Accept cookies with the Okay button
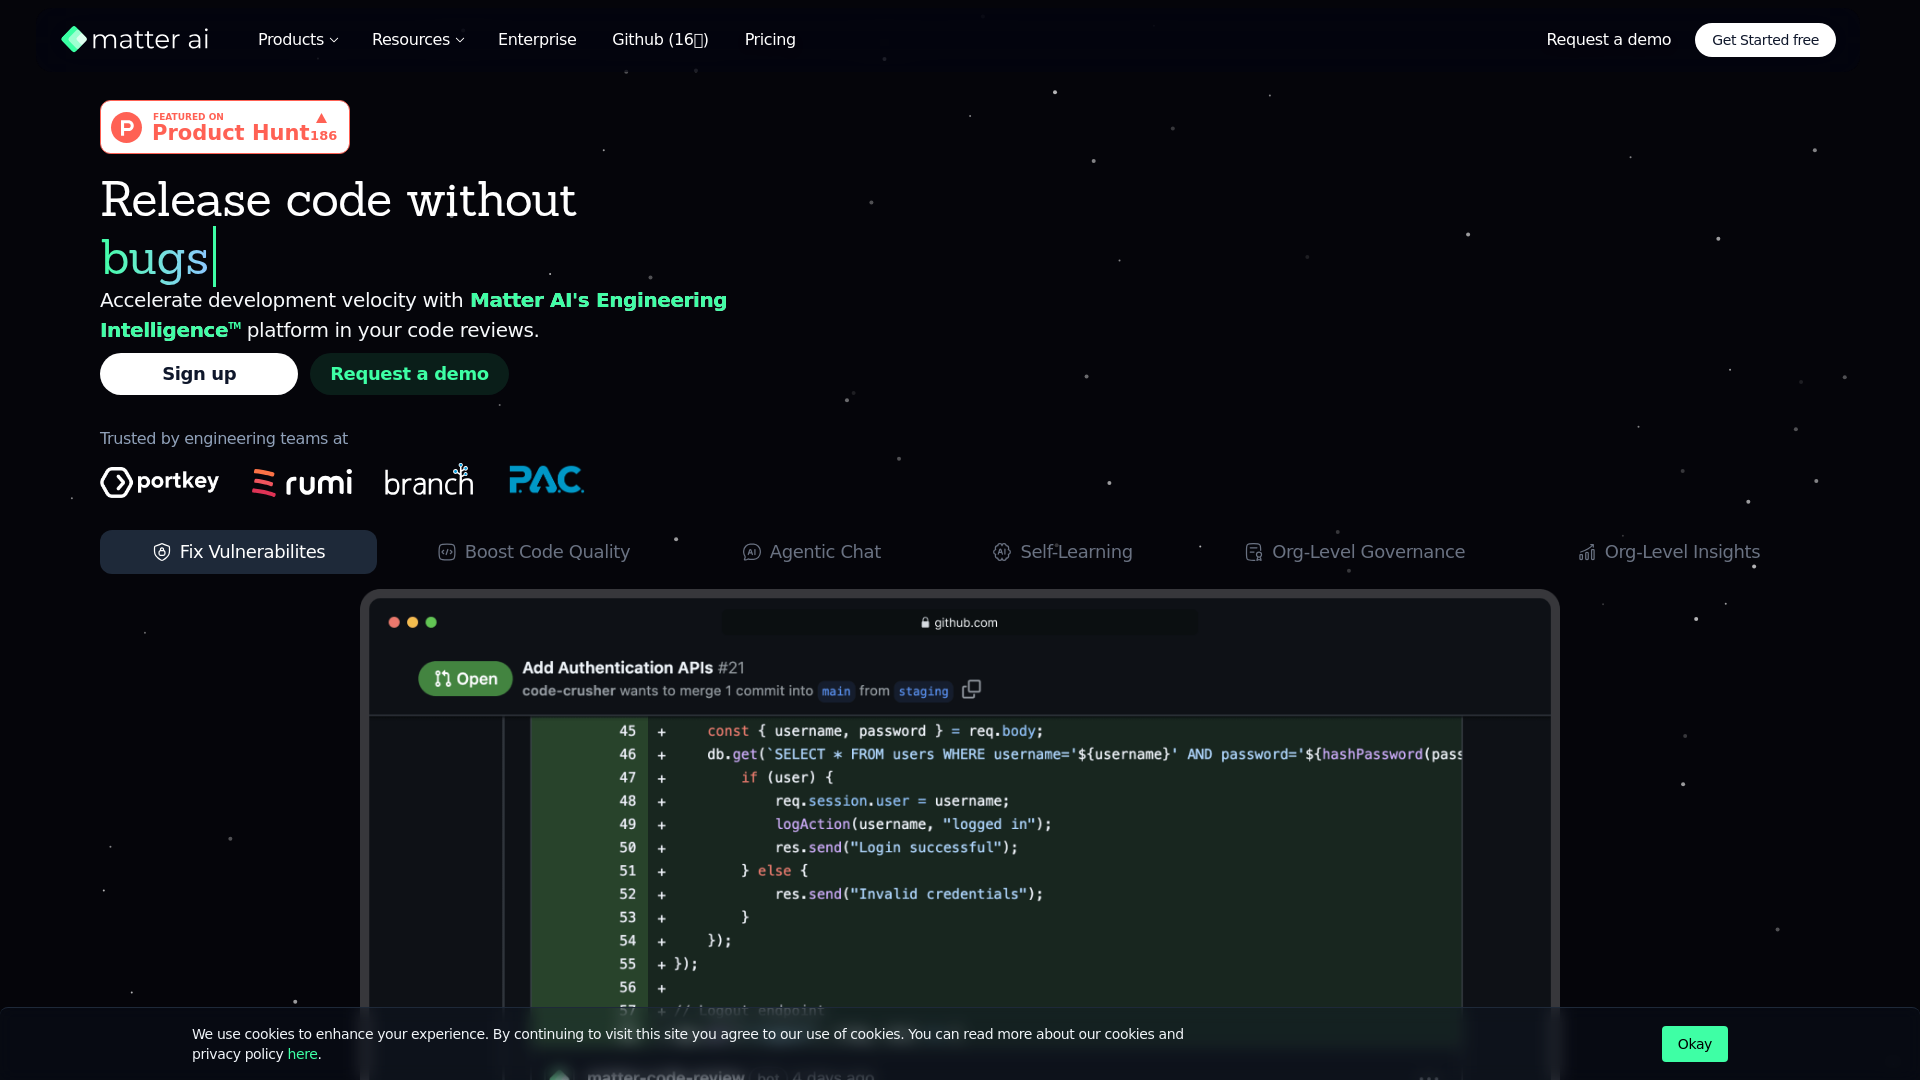1920x1080 pixels. click(x=1694, y=1044)
